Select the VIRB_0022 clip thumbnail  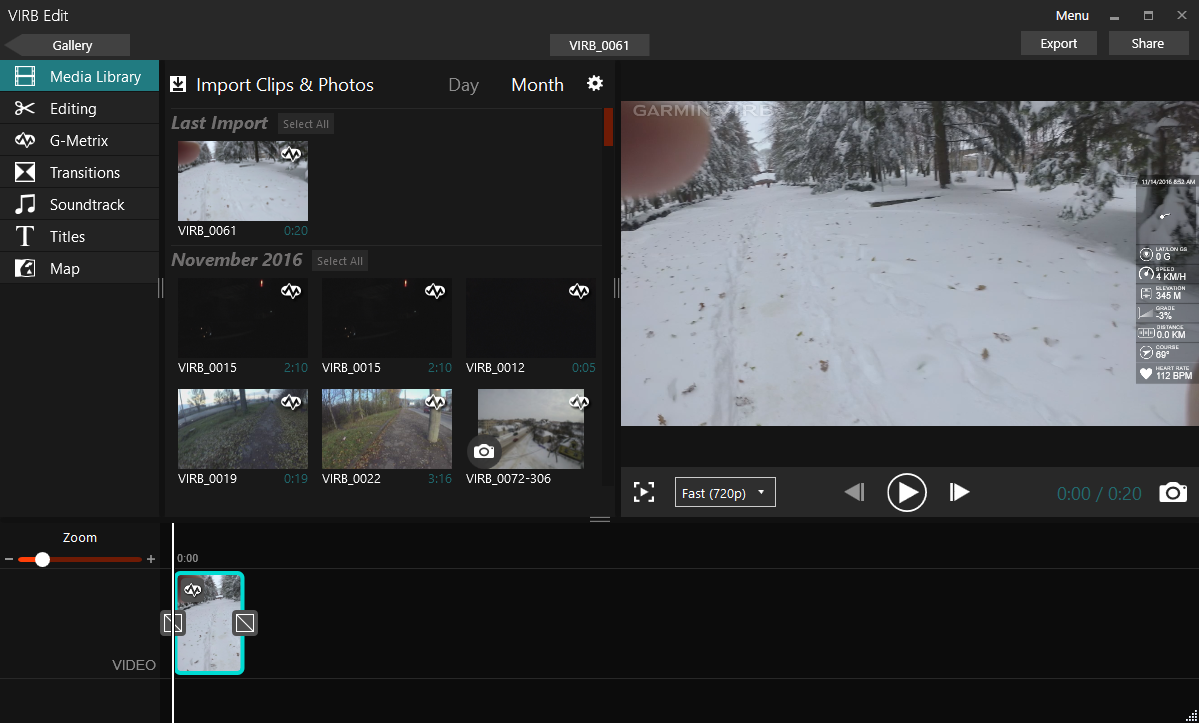[x=386, y=429]
